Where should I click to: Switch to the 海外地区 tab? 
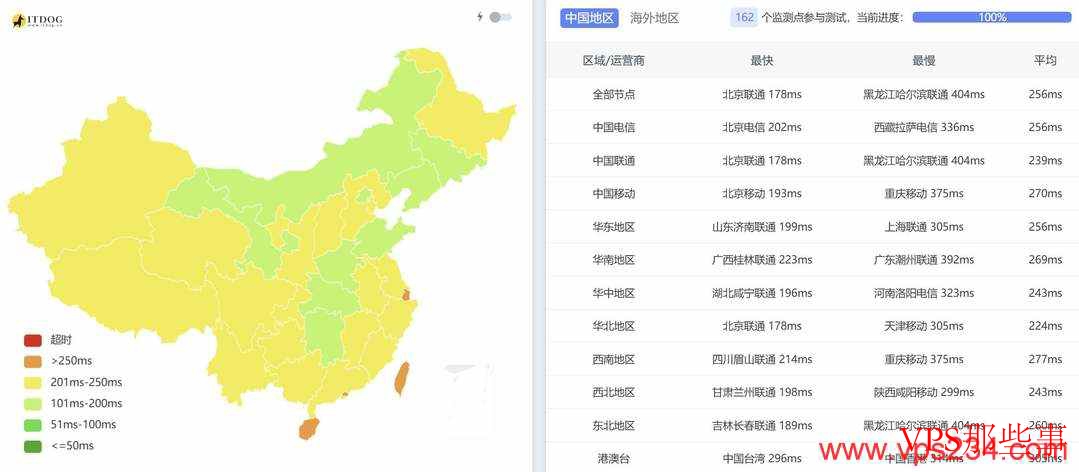click(654, 18)
